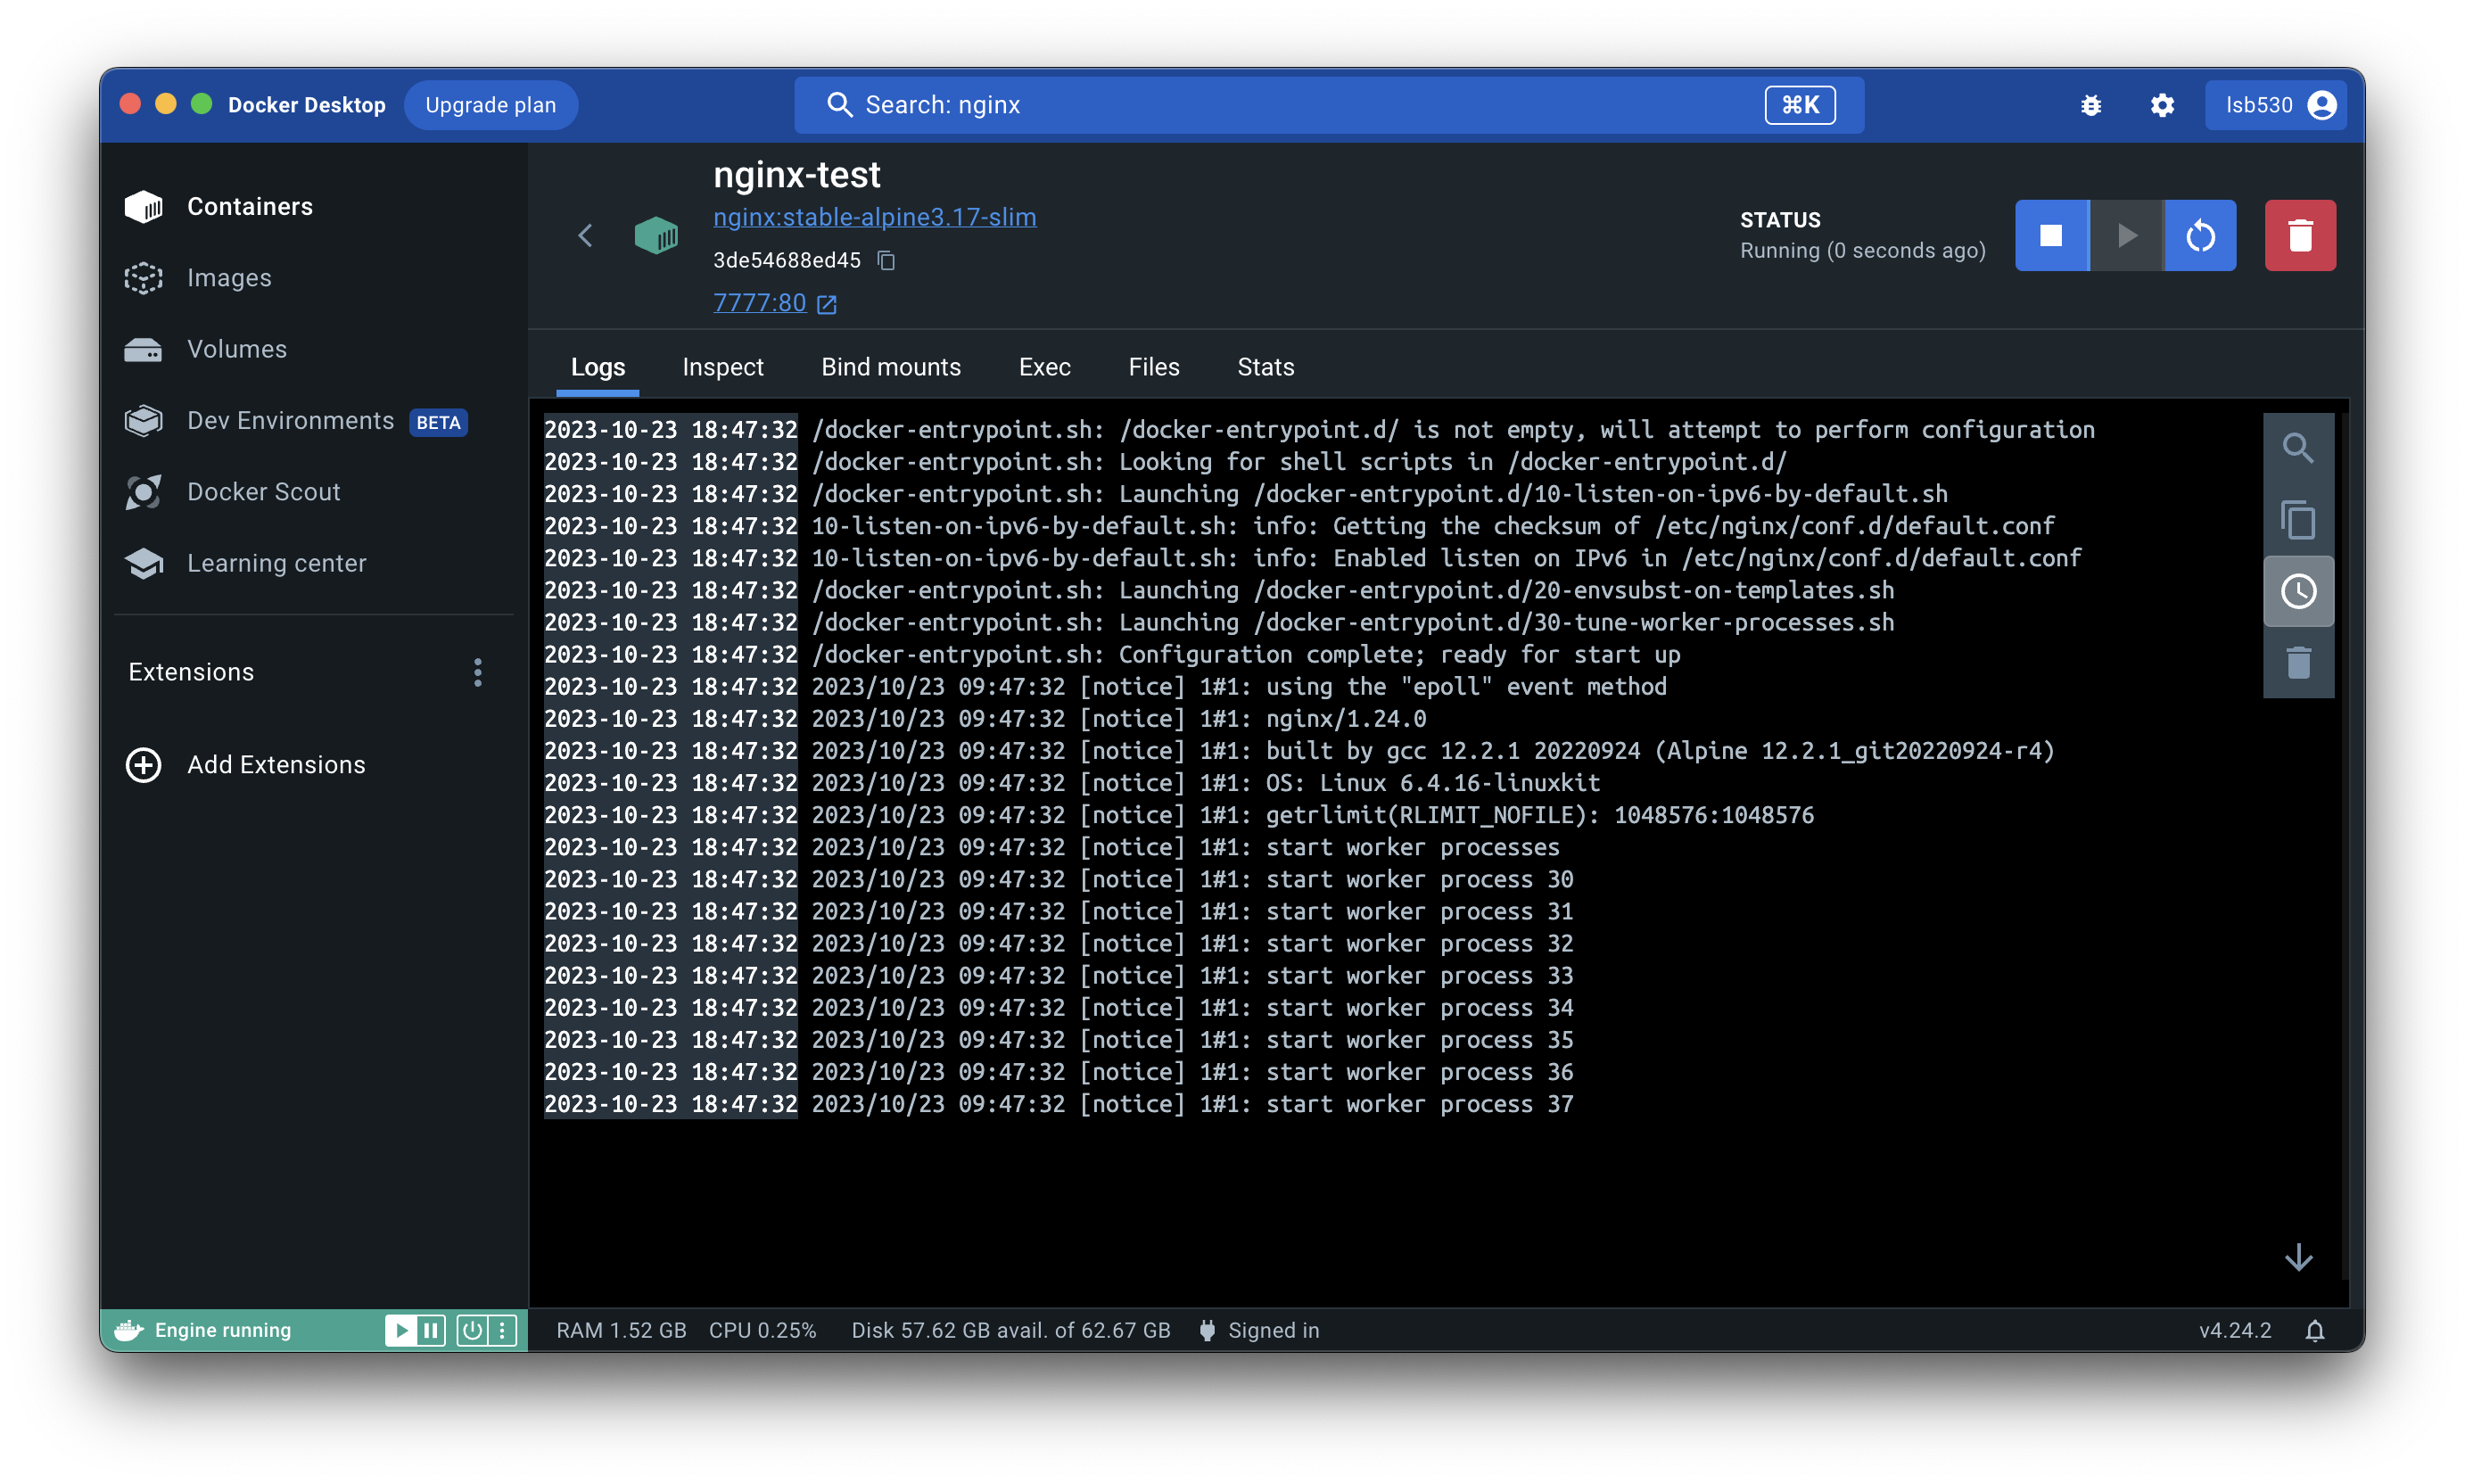Restart the nginx-test container
The image size is (2465, 1484).
(x=2200, y=236)
